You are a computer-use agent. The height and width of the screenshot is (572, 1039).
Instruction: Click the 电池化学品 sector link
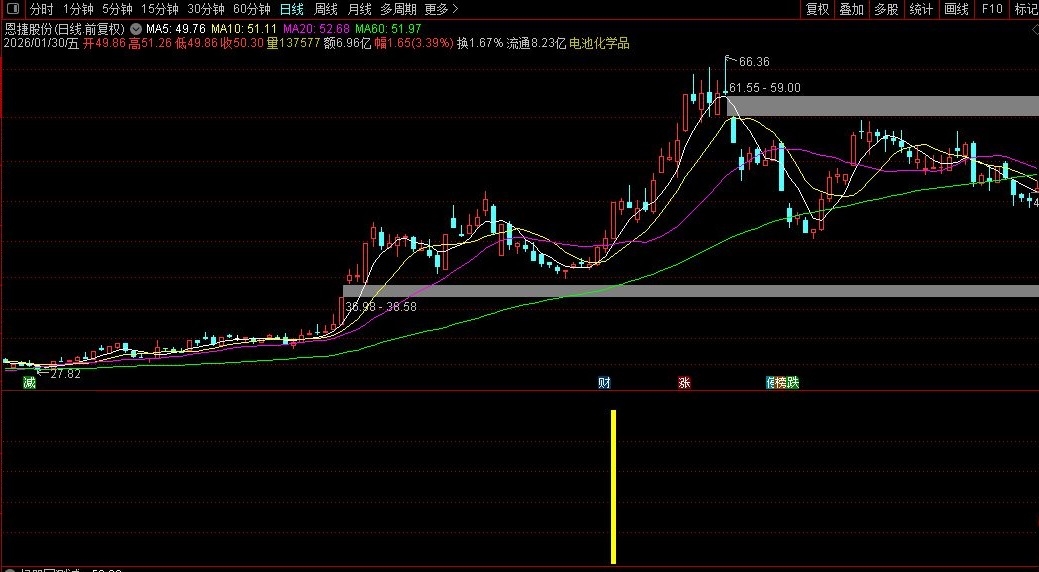[x=599, y=44]
